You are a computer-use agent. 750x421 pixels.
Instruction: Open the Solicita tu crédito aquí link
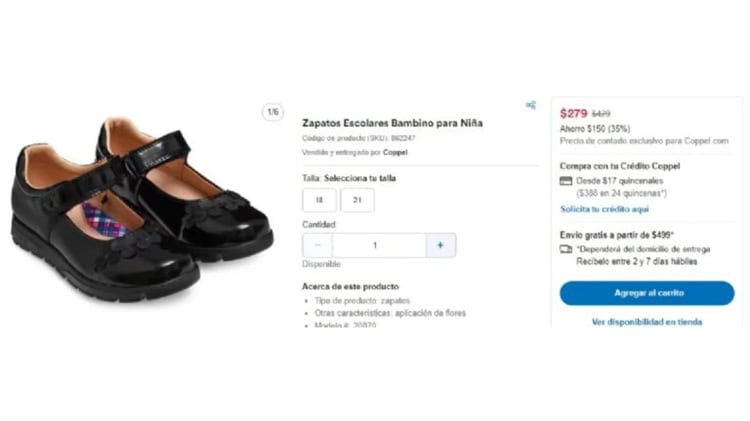[x=604, y=209]
